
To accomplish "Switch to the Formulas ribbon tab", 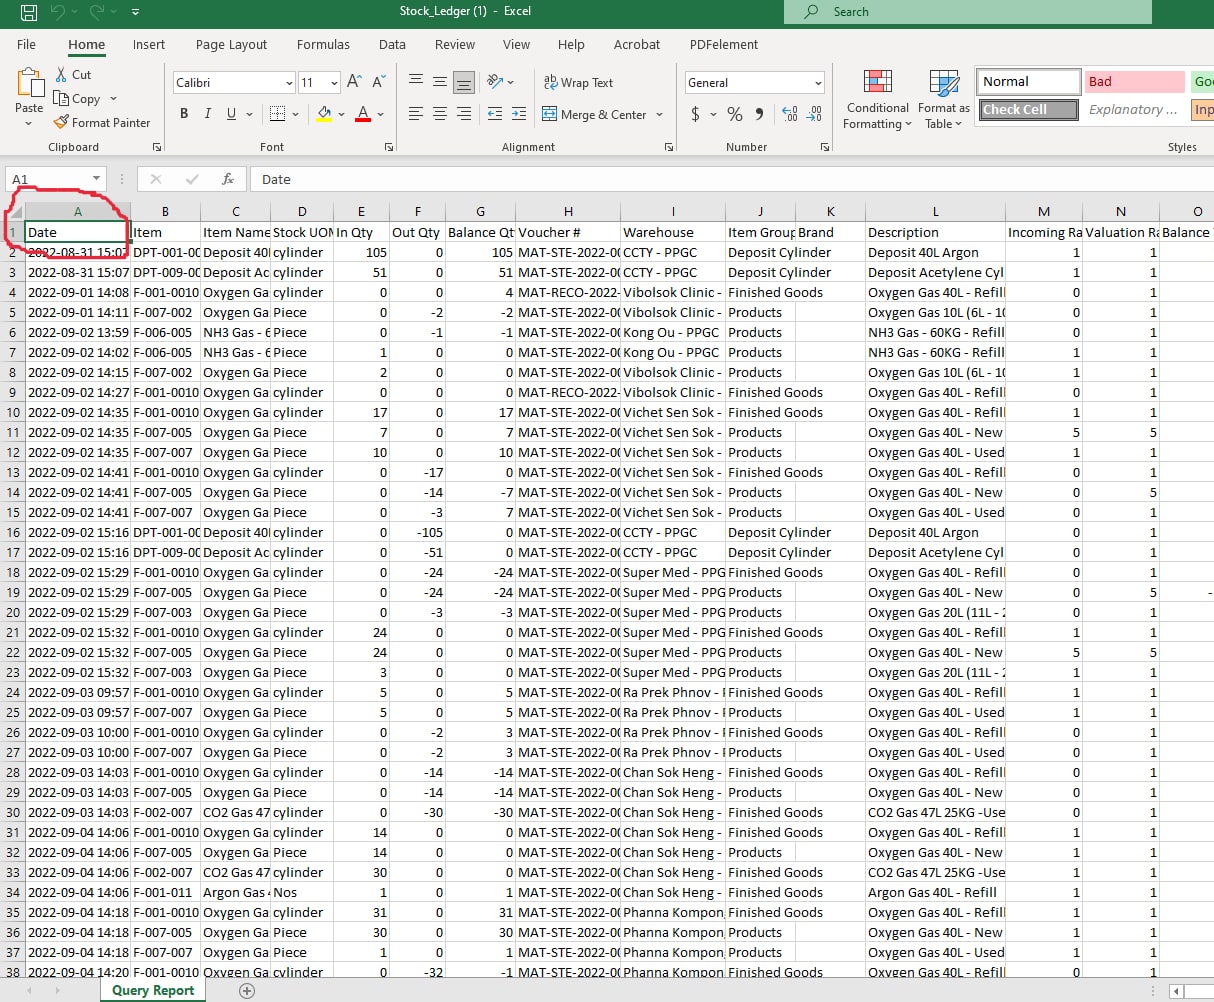I will tap(323, 44).
